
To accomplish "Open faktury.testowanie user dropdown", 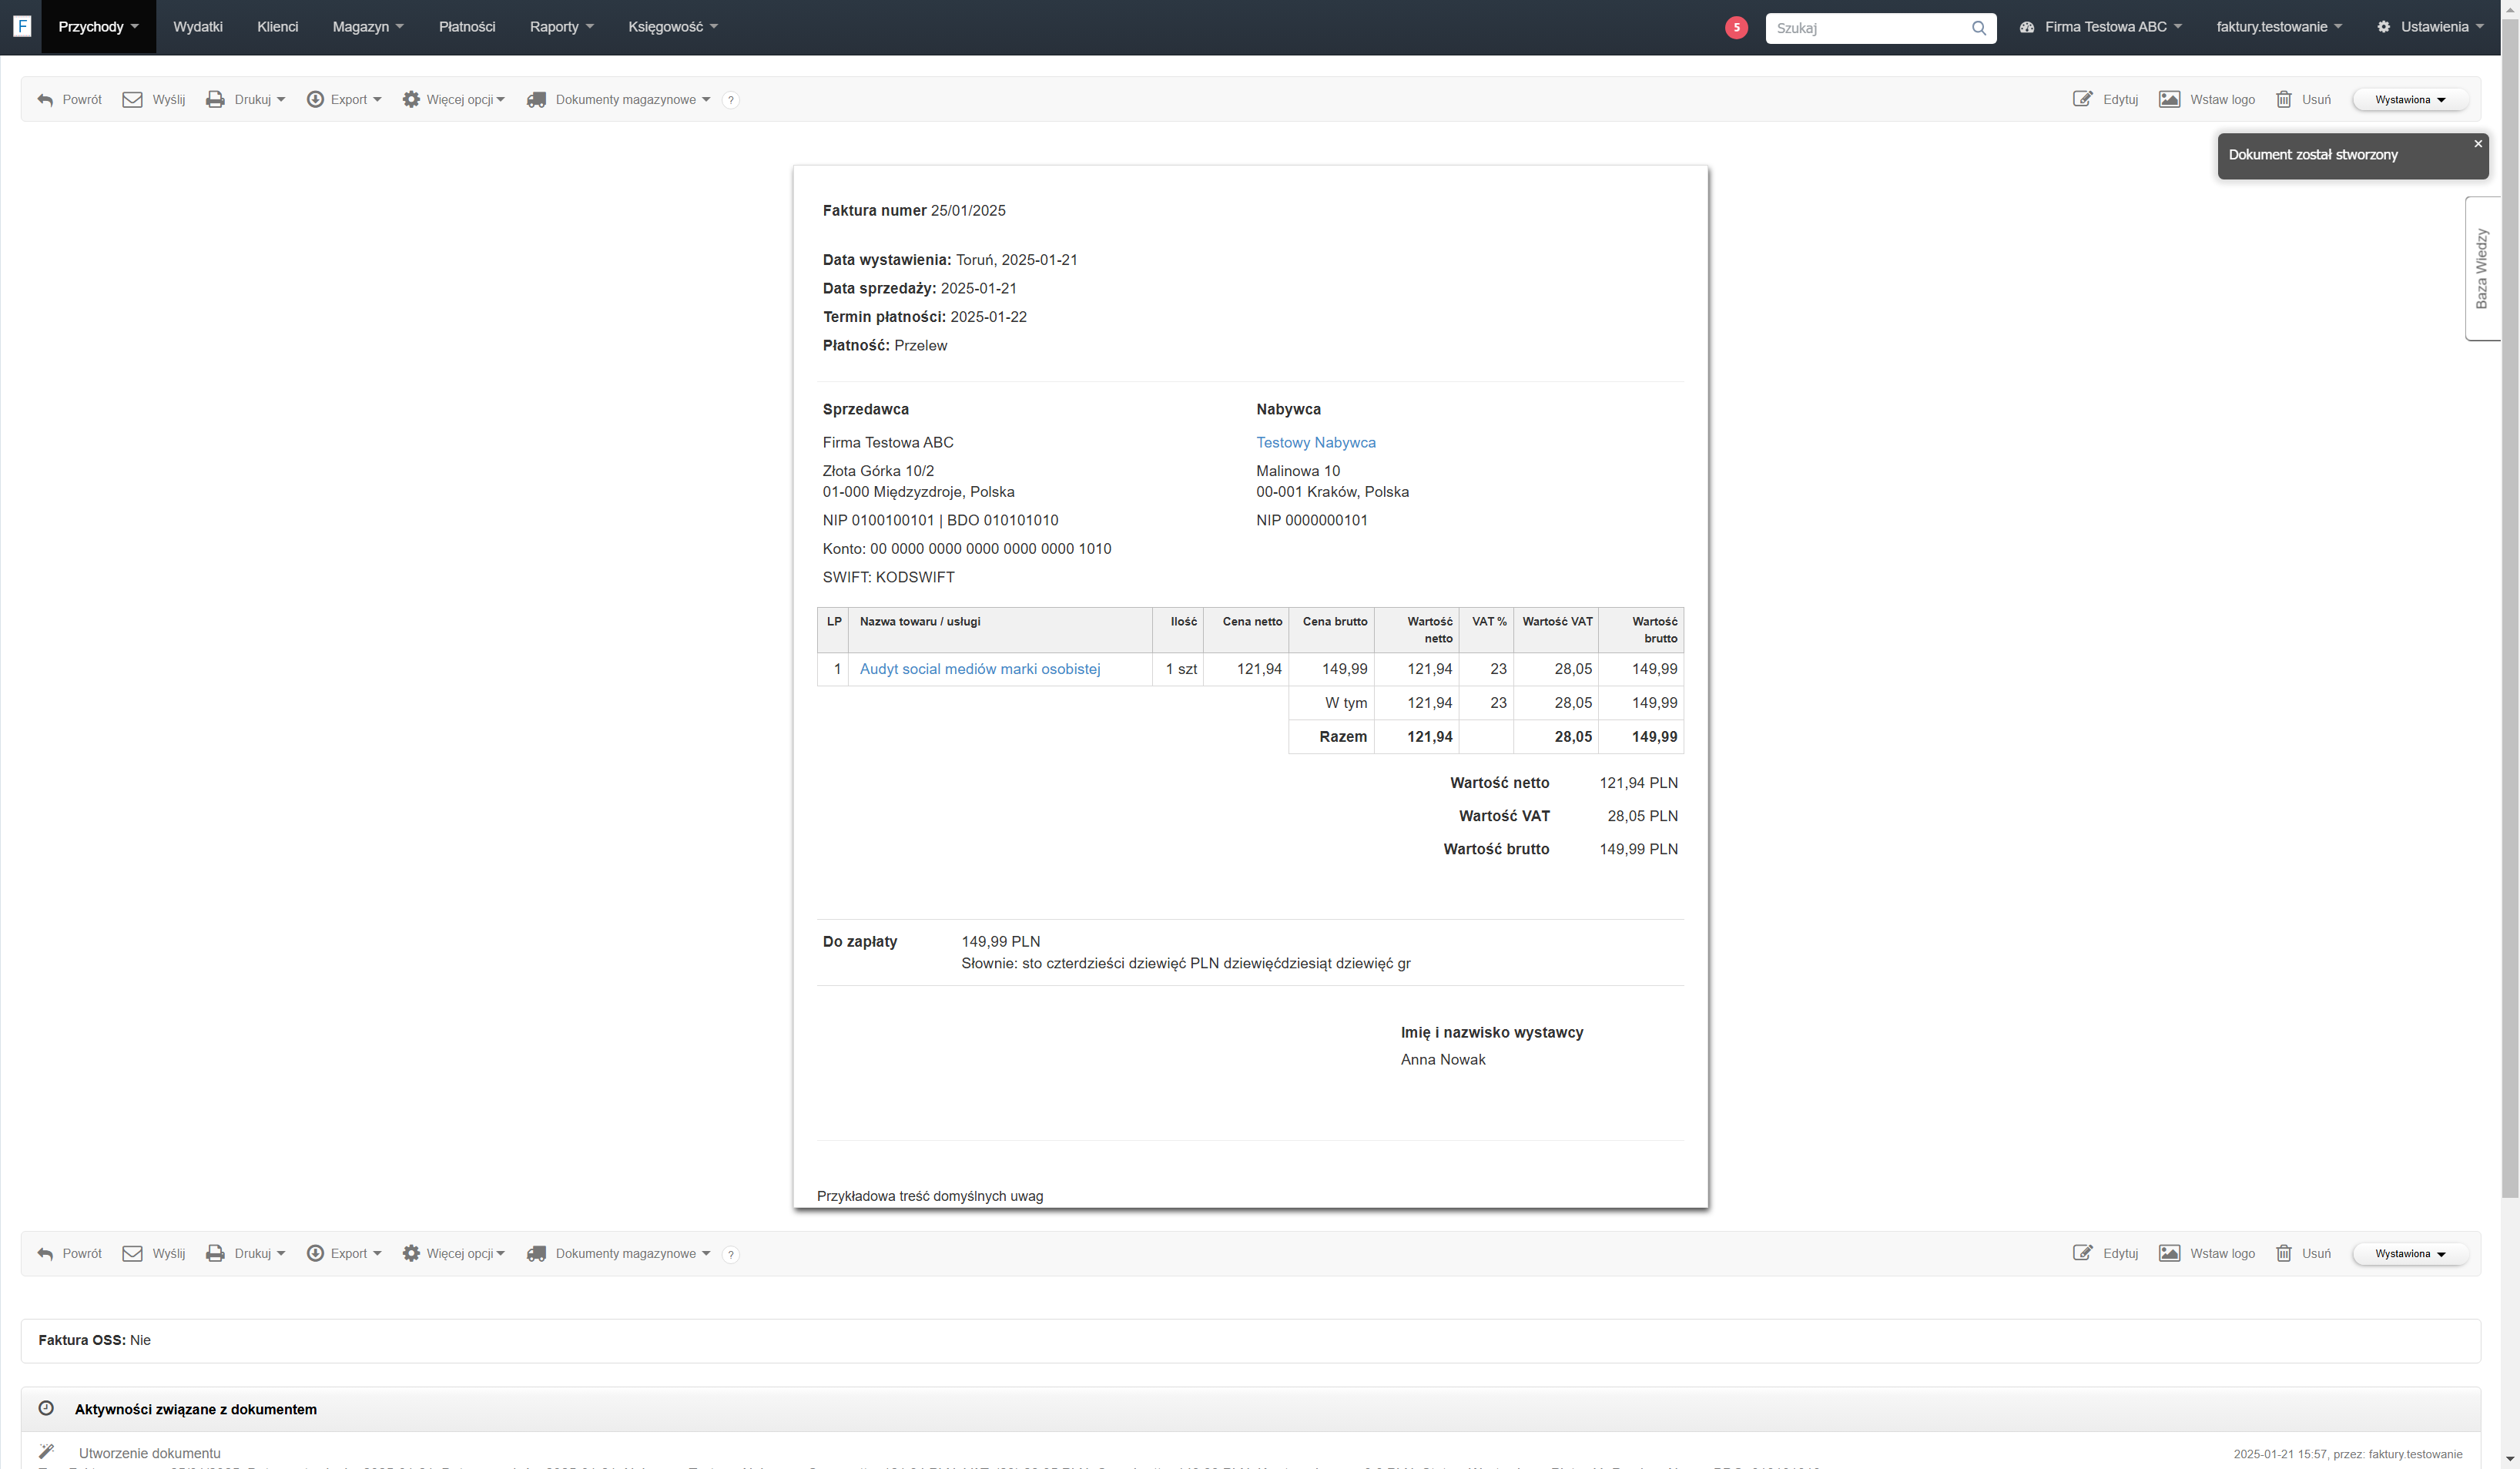I will (x=2279, y=27).
